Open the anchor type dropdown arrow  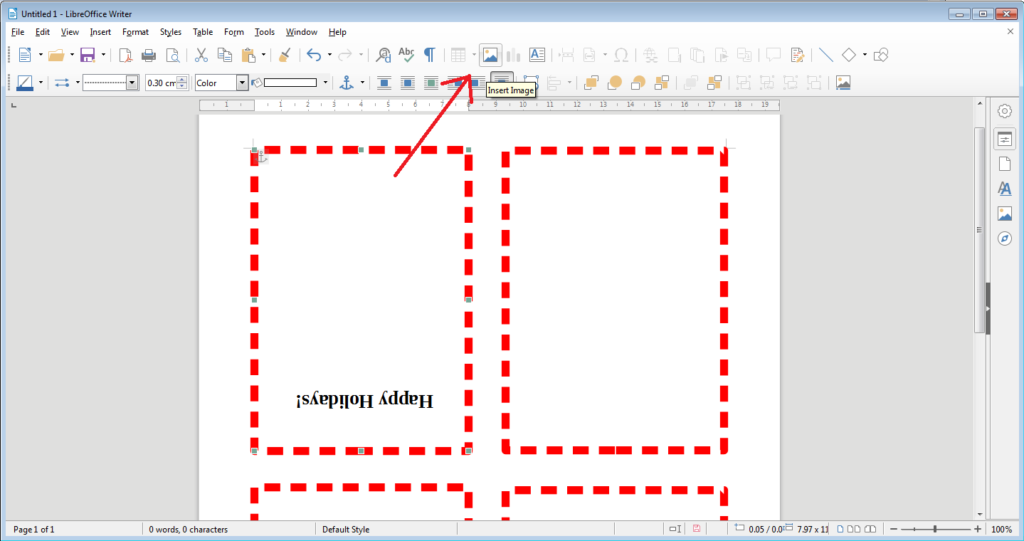pyautogui.click(x=362, y=82)
